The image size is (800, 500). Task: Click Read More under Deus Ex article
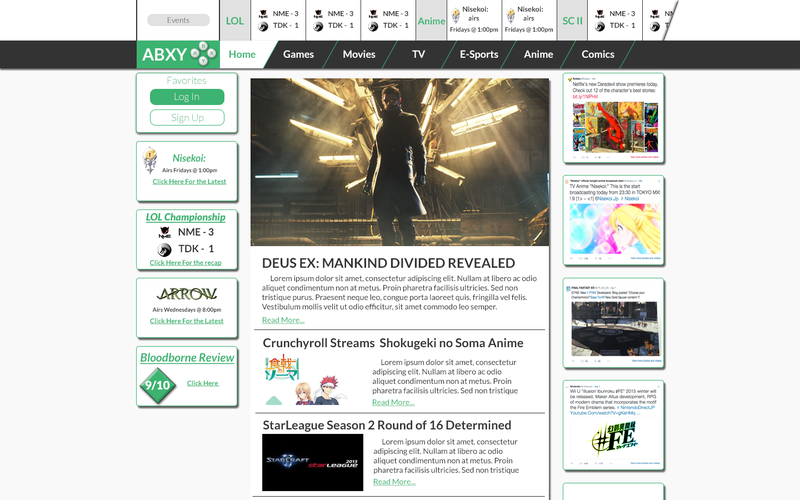click(x=283, y=320)
